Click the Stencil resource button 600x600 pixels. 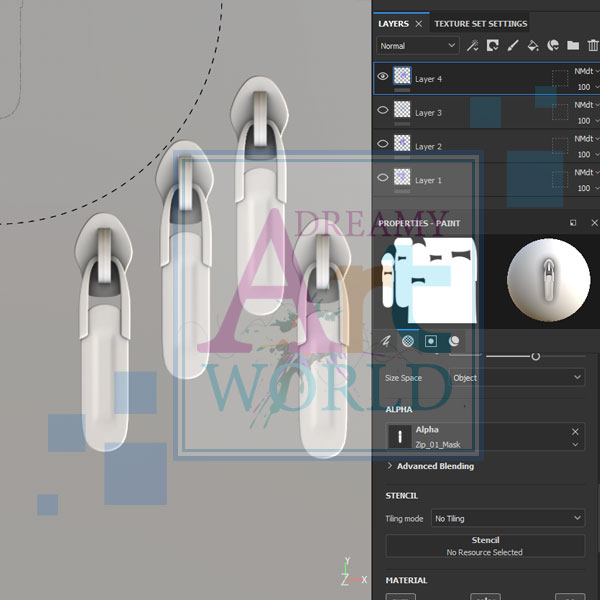485,546
